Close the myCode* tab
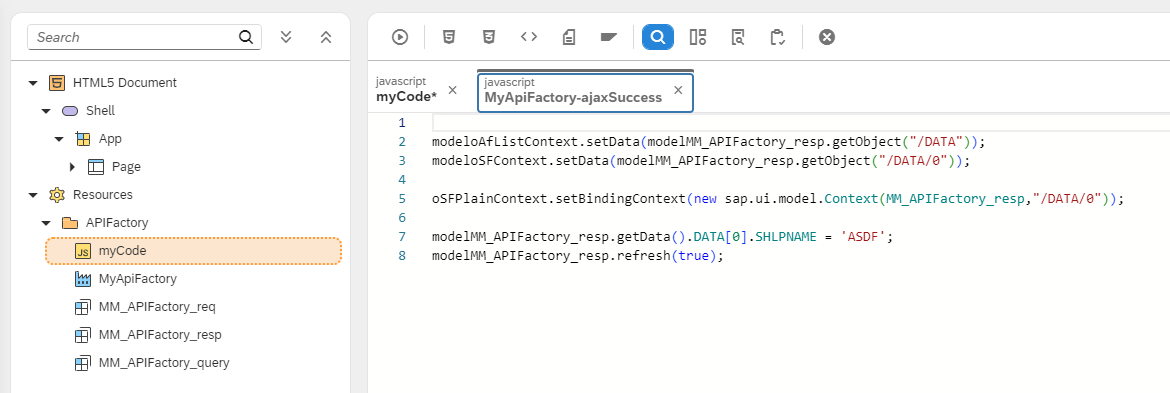Image resolution: width=1170 pixels, height=393 pixels. [452, 90]
